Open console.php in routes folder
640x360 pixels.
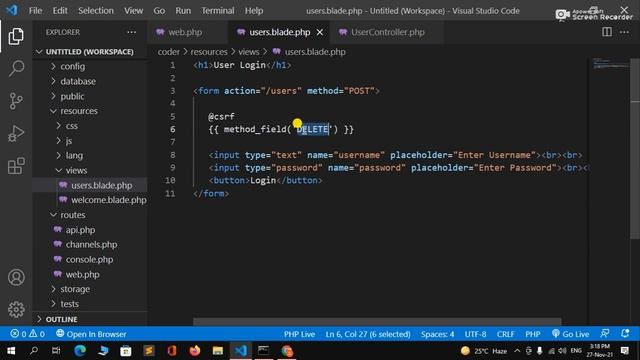pyautogui.click(x=89, y=259)
